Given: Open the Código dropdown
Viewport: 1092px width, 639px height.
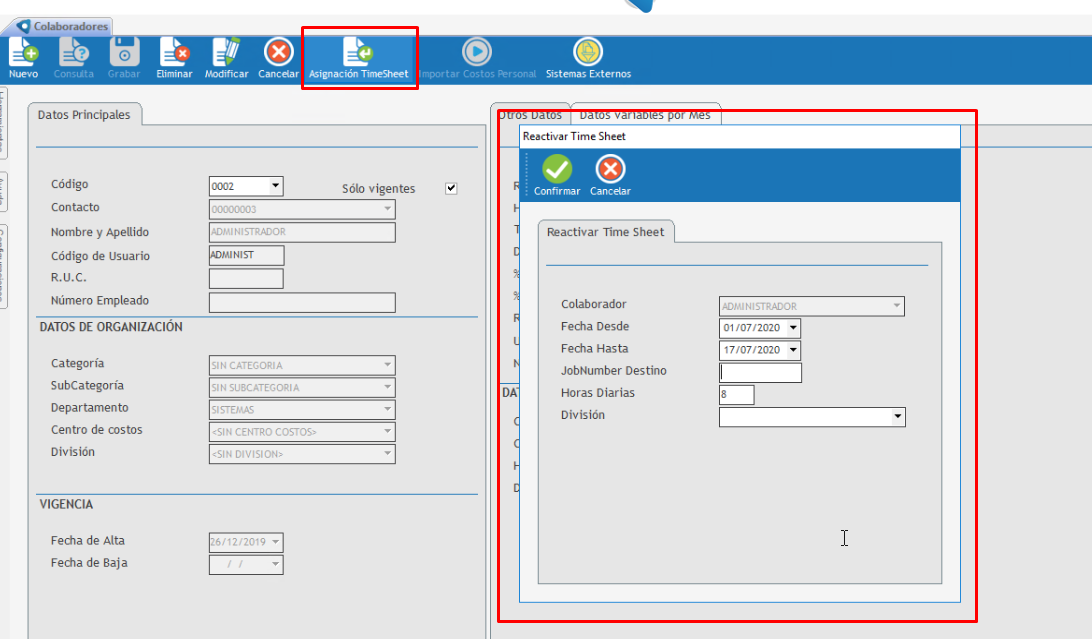Looking at the screenshot, I should [x=275, y=186].
